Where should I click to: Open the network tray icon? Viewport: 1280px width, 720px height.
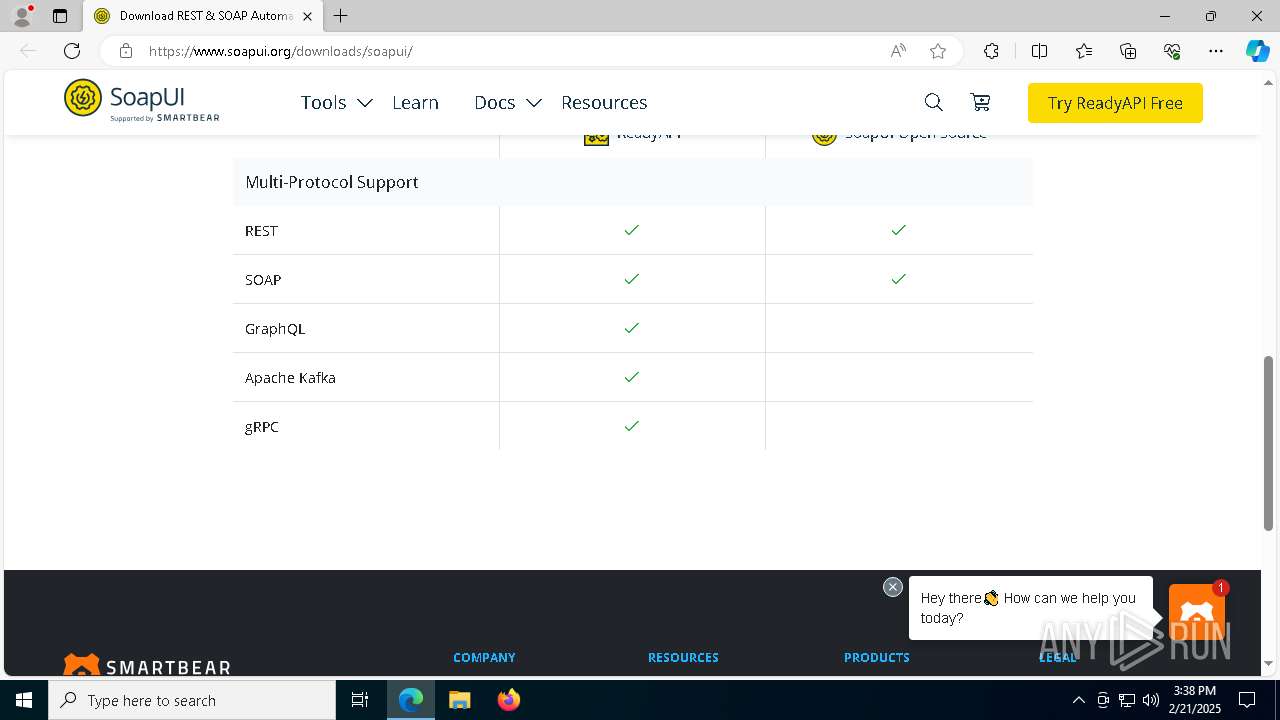click(x=1127, y=700)
